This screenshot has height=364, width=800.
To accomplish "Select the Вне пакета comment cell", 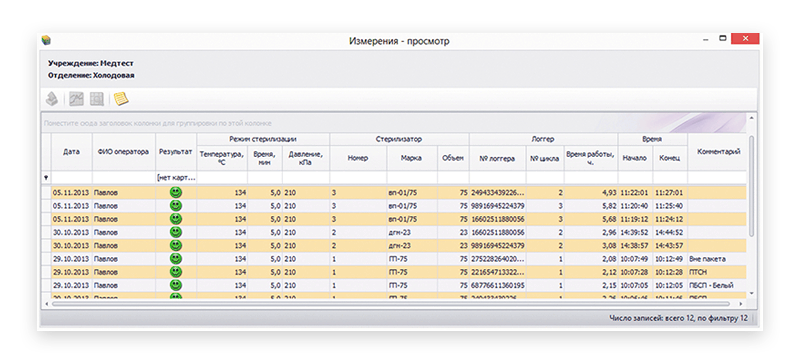I will click(x=717, y=259).
